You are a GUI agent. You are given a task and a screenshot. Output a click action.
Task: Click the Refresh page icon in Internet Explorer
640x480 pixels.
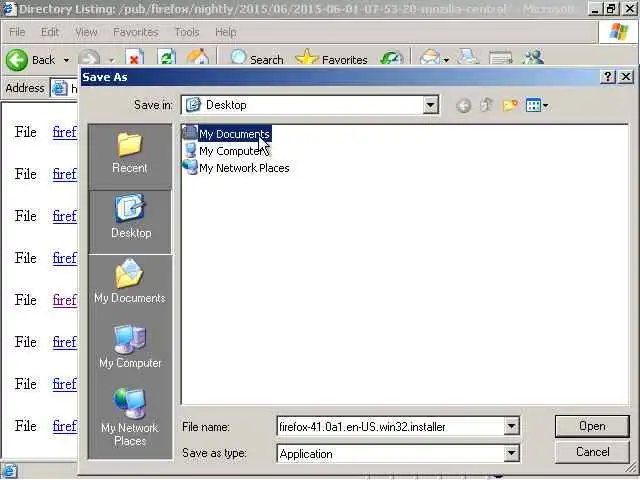click(166, 58)
